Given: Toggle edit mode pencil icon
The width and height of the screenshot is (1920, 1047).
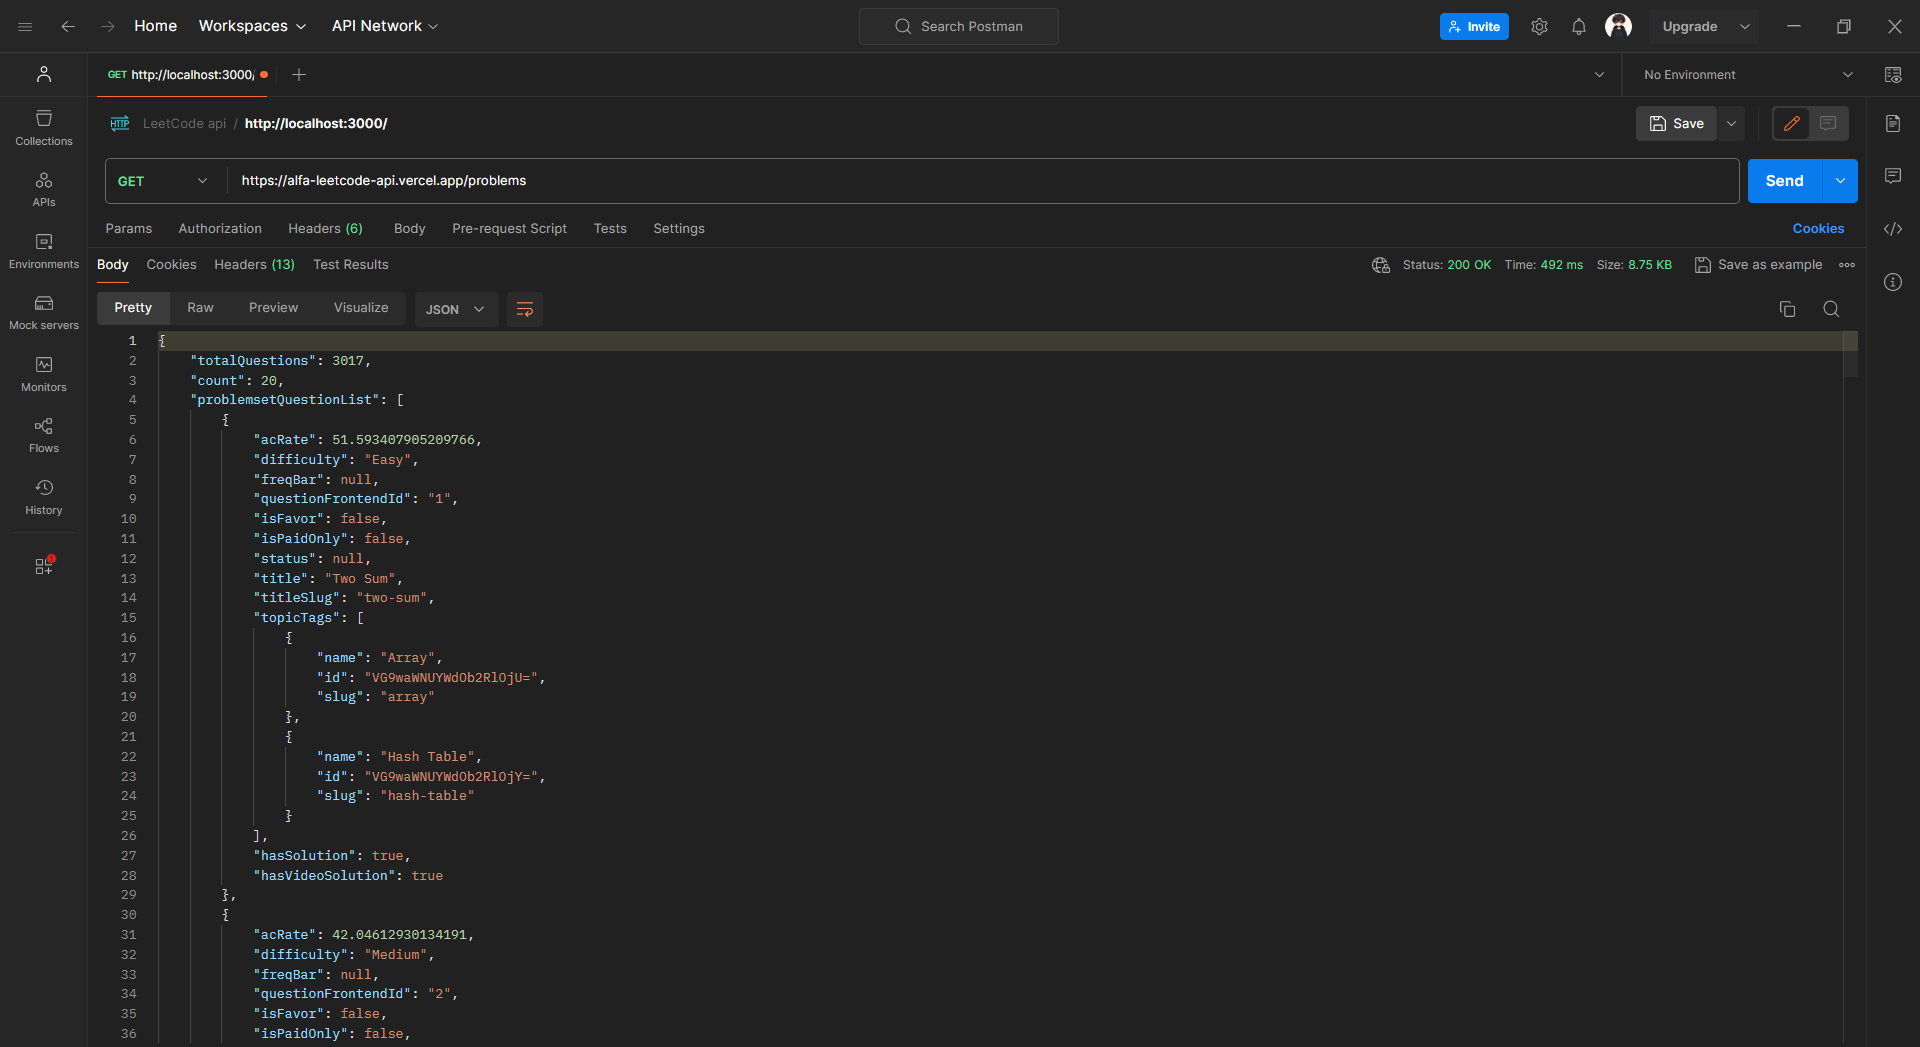Looking at the screenshot, I should (1791, 123).
